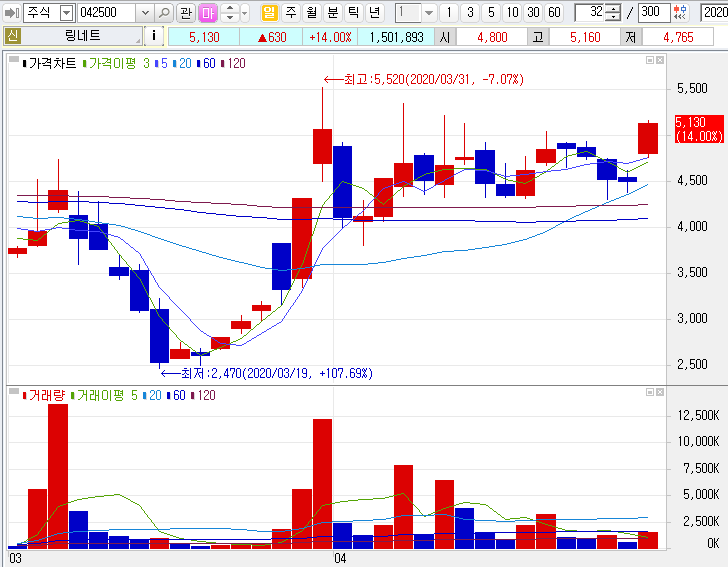The image size is (728, 567).
Task: Click the 최고:5,520 high annotation
Action: 423,79
